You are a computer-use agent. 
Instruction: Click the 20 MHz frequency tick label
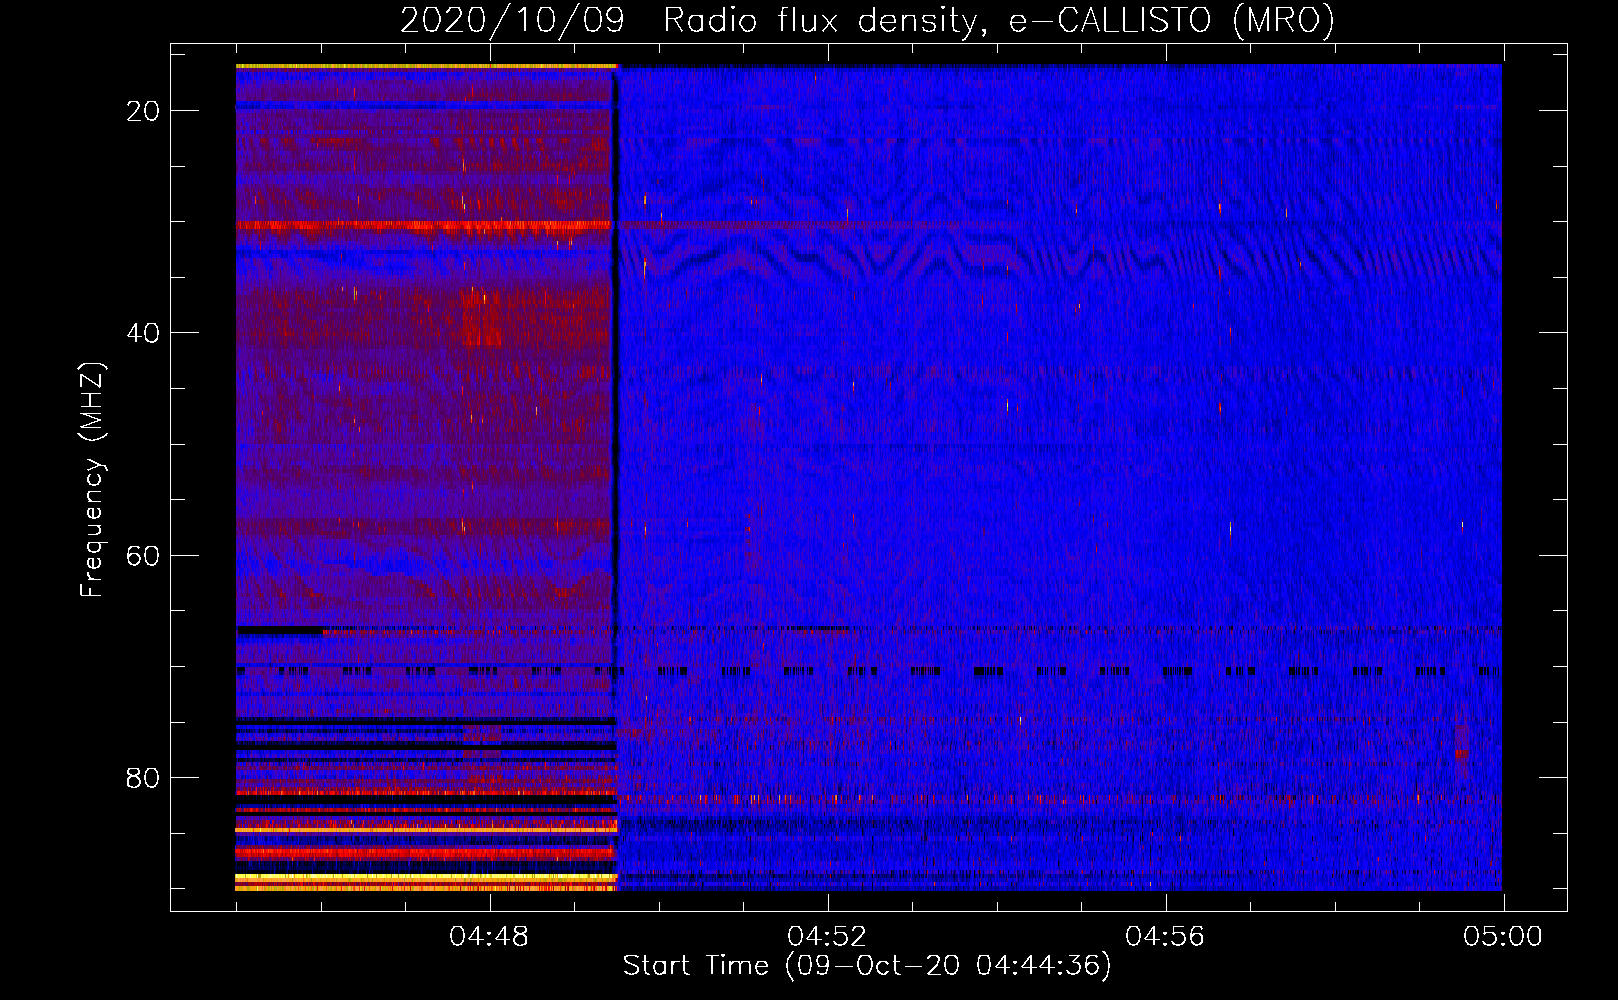click(144, 111)
